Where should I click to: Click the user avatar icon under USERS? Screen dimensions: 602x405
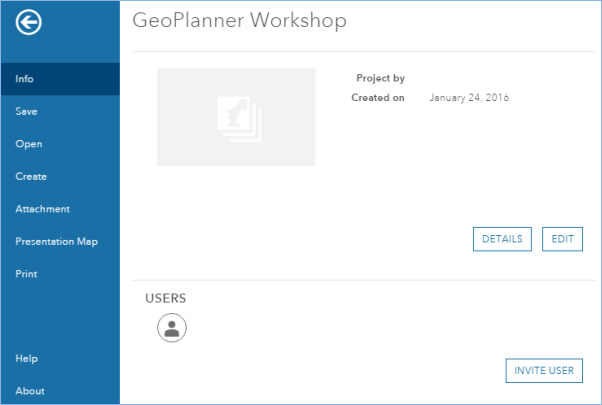click(172, 328)
